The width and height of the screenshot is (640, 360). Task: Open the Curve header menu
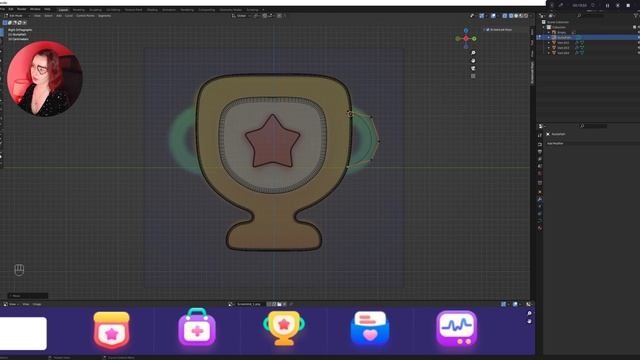point(69,16)
